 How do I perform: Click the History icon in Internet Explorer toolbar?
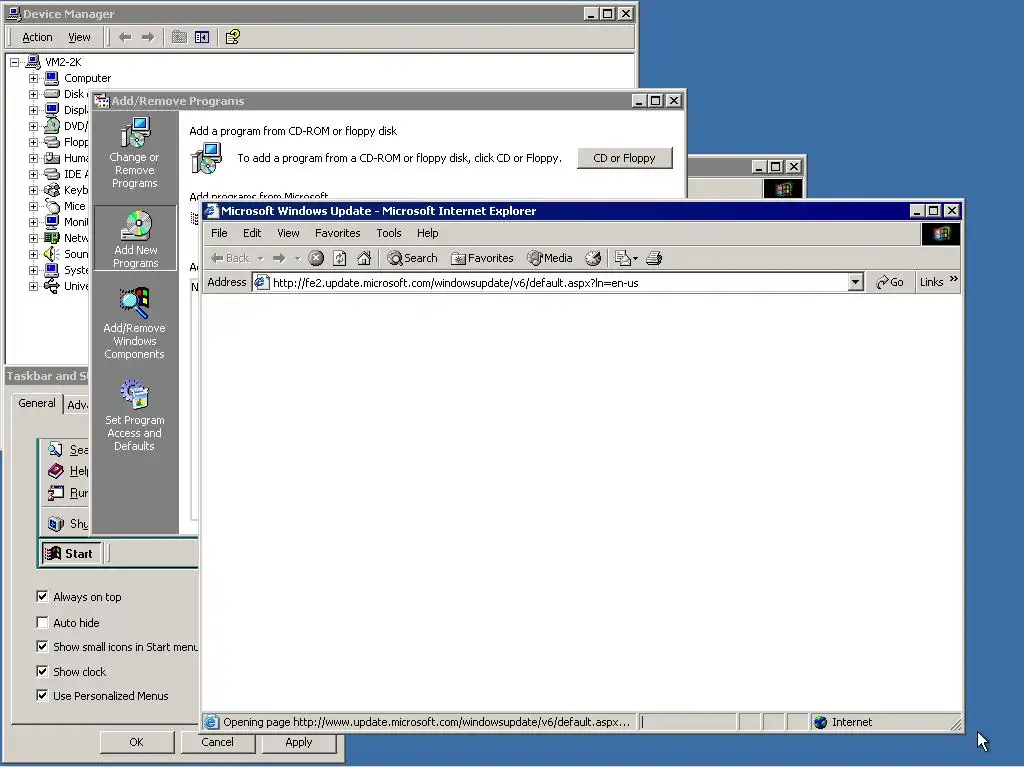pos(593,258)
